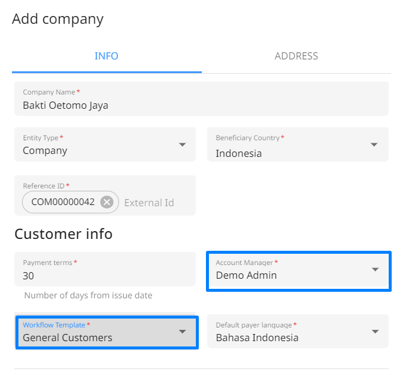Screen dimensions: 400x375
Task: Click the 'Customer info' heading
Action: coord(63,234)
